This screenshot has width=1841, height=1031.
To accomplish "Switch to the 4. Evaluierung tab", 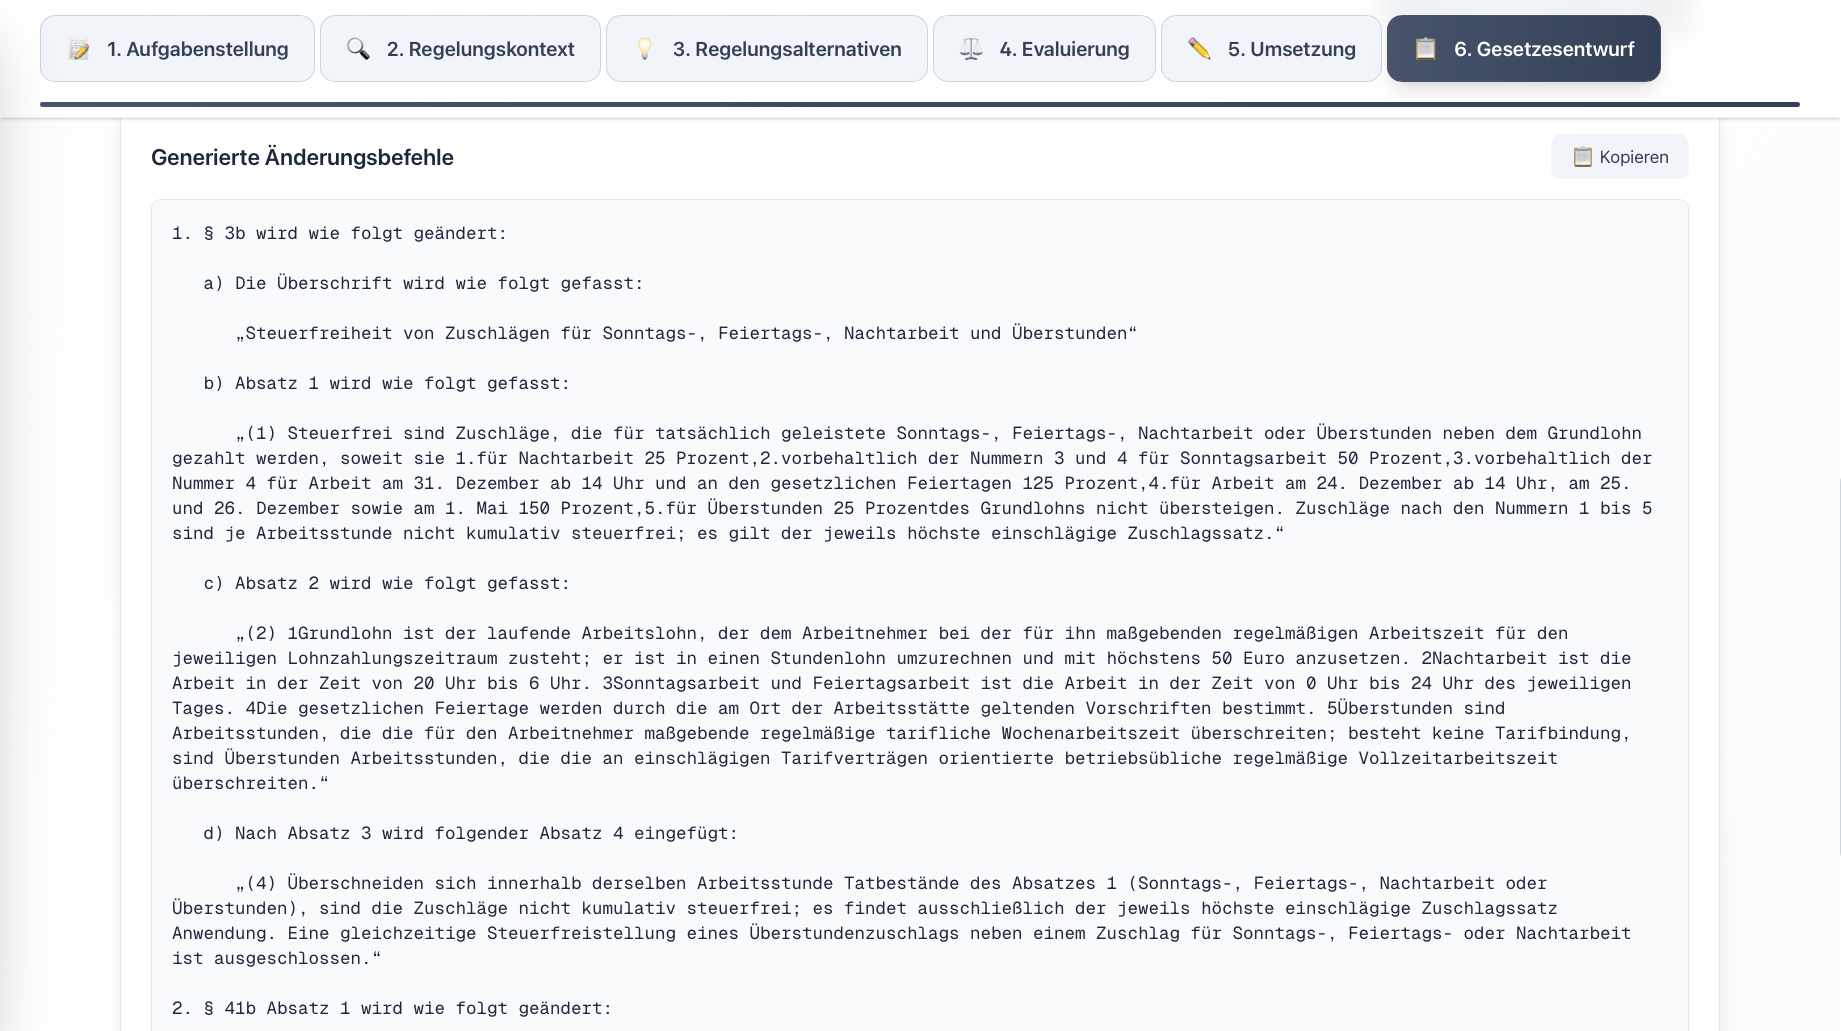I will click(x=1044, y=48).
